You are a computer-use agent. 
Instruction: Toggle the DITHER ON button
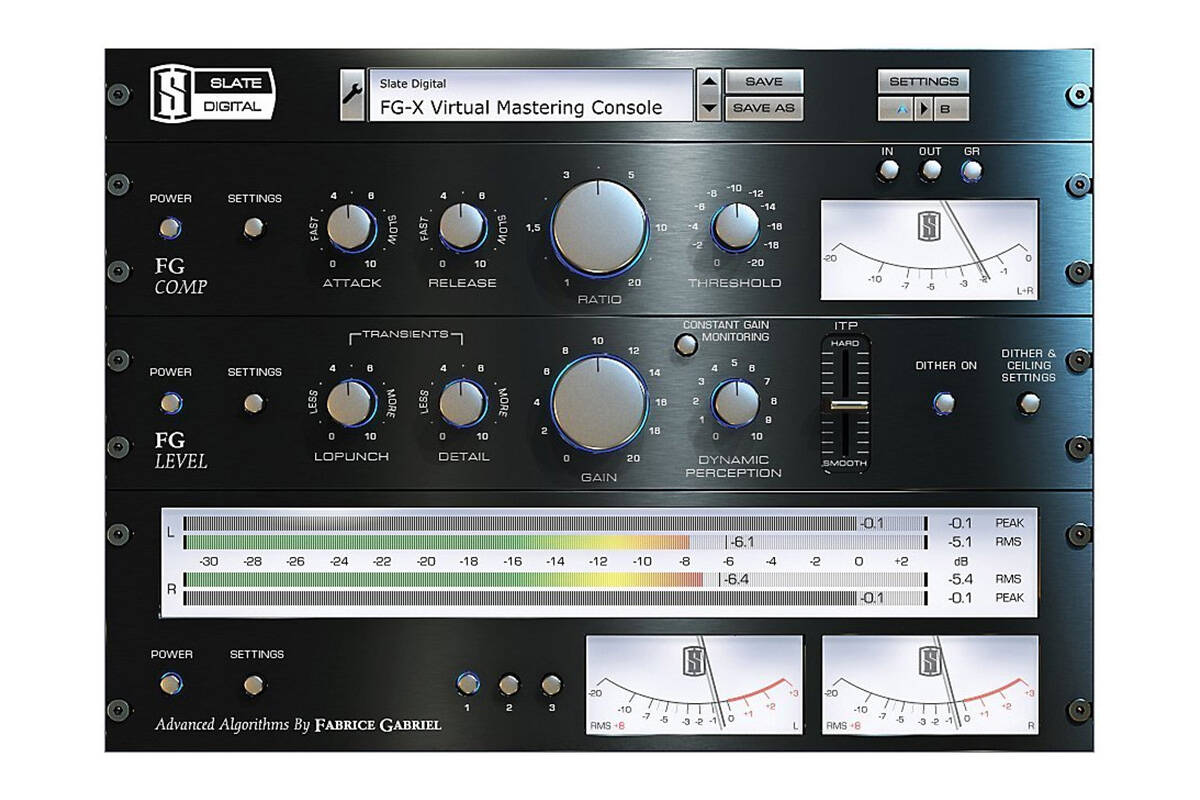pos(944,404)
